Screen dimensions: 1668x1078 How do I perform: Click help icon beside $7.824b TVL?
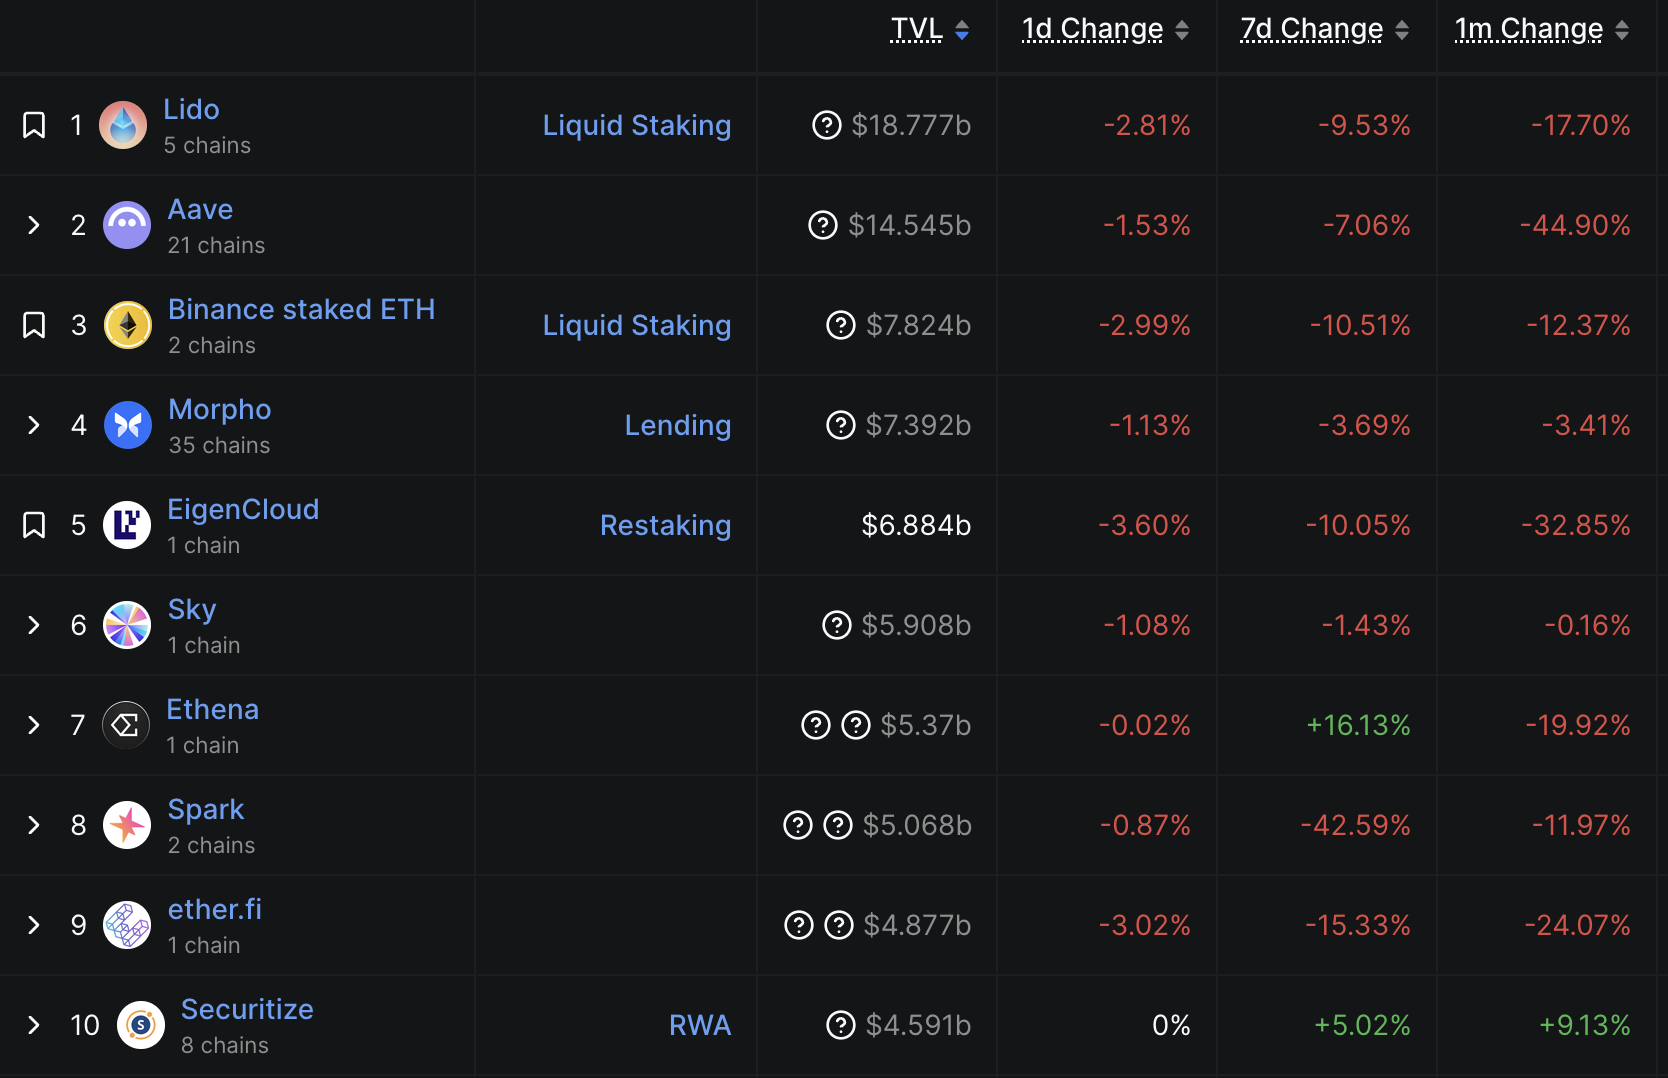pyautogui.click(x=841, y=325)
